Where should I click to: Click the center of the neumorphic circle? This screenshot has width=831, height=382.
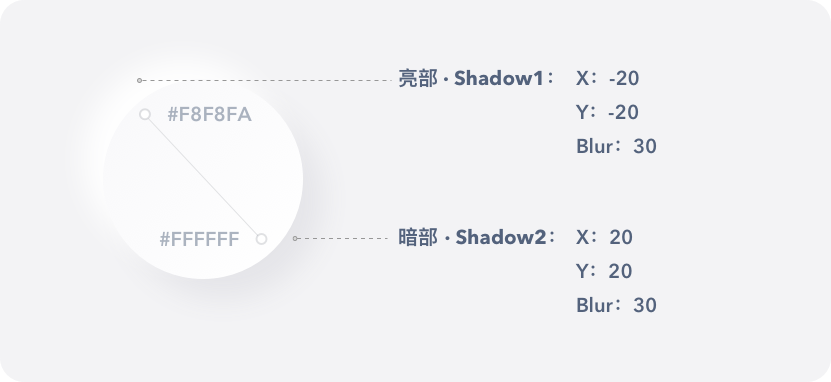203,179
